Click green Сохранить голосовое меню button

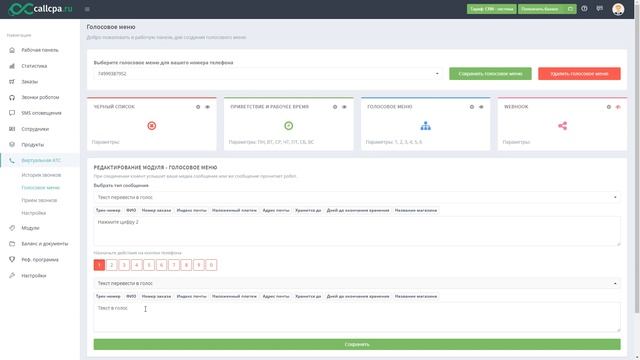coord(490,74)
